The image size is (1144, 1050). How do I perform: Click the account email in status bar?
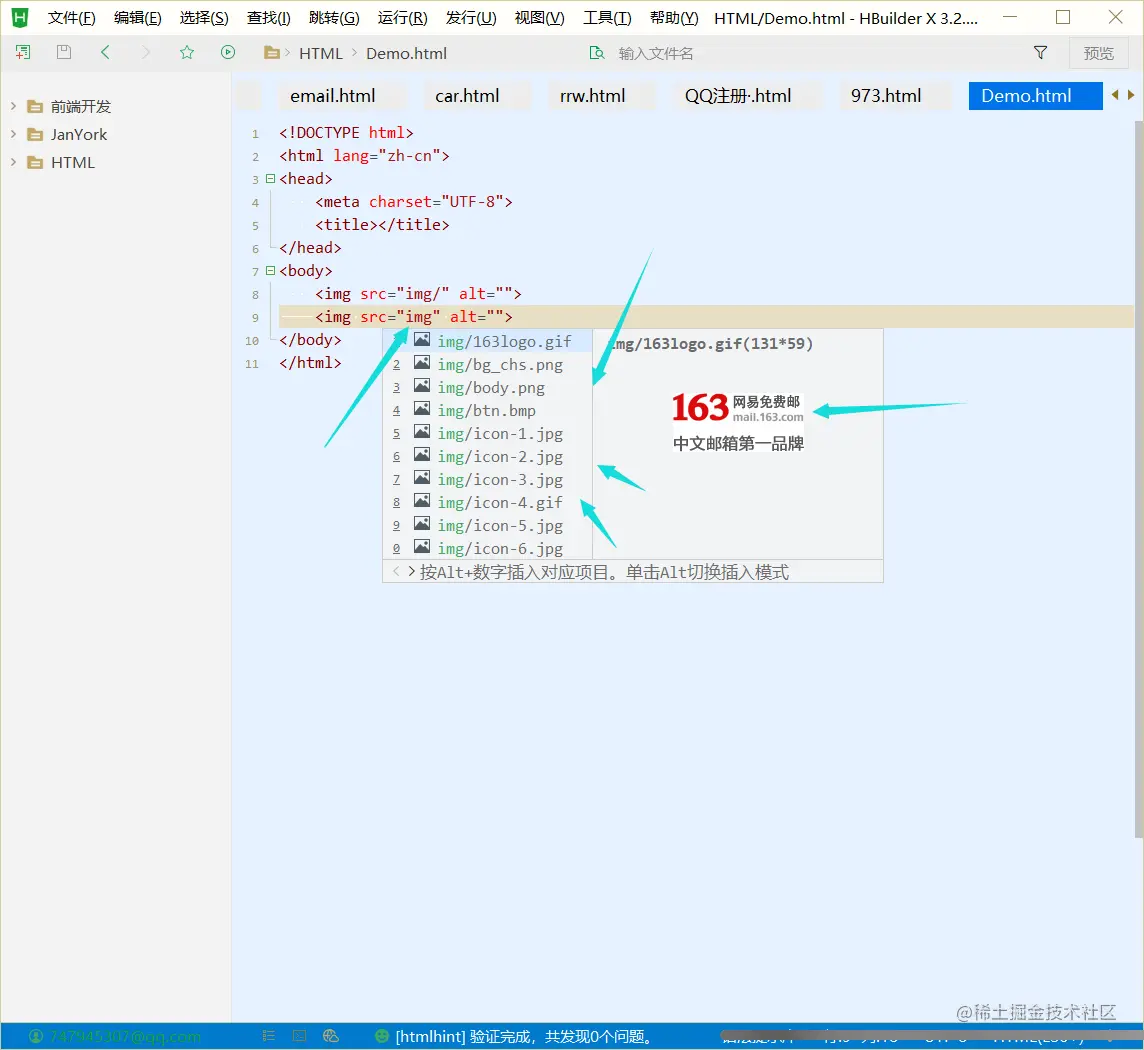pos(125,1036)
